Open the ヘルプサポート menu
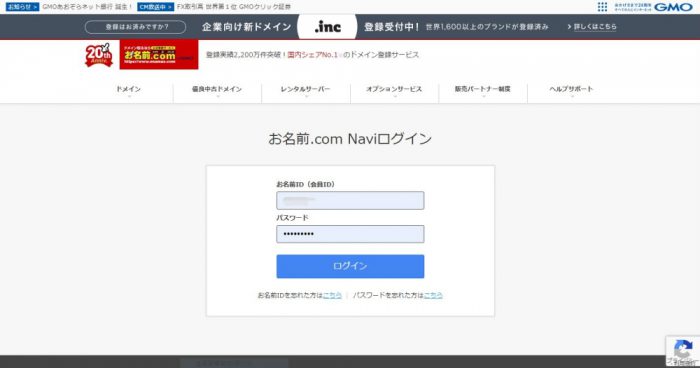700x368 pixels. [x=571, y=89]
